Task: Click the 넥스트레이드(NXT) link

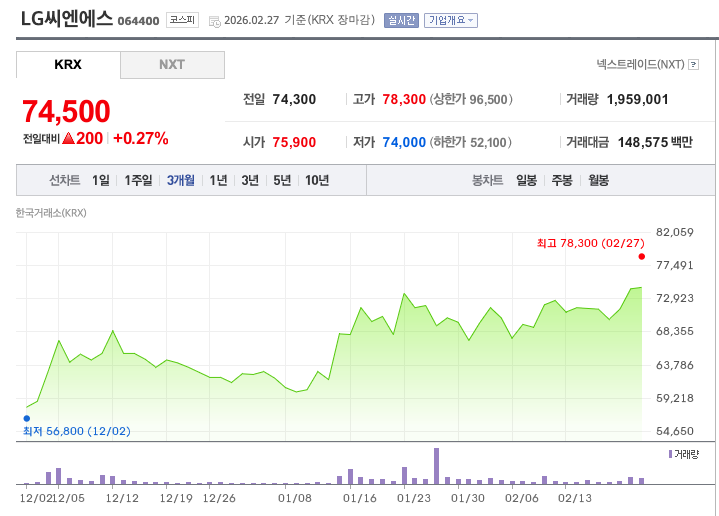Action: pyautogui.click(x=640, y=65)
